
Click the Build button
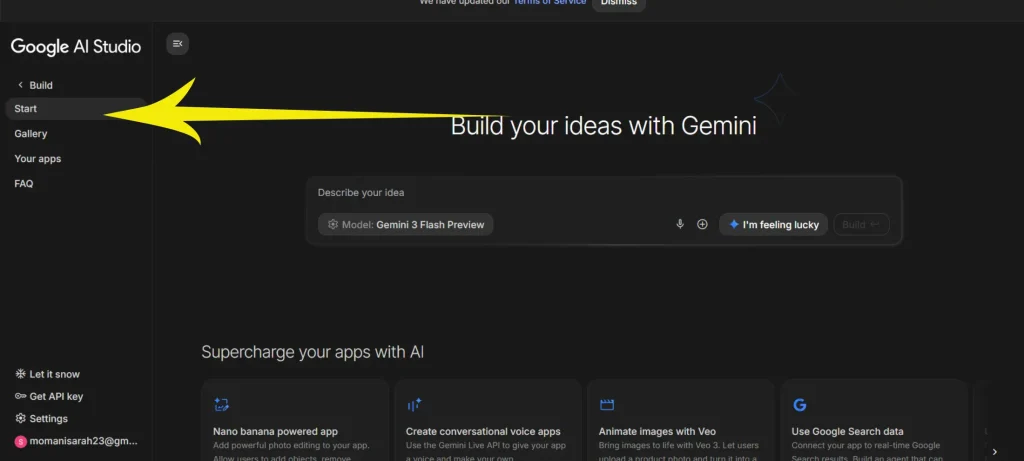point(861,225)
